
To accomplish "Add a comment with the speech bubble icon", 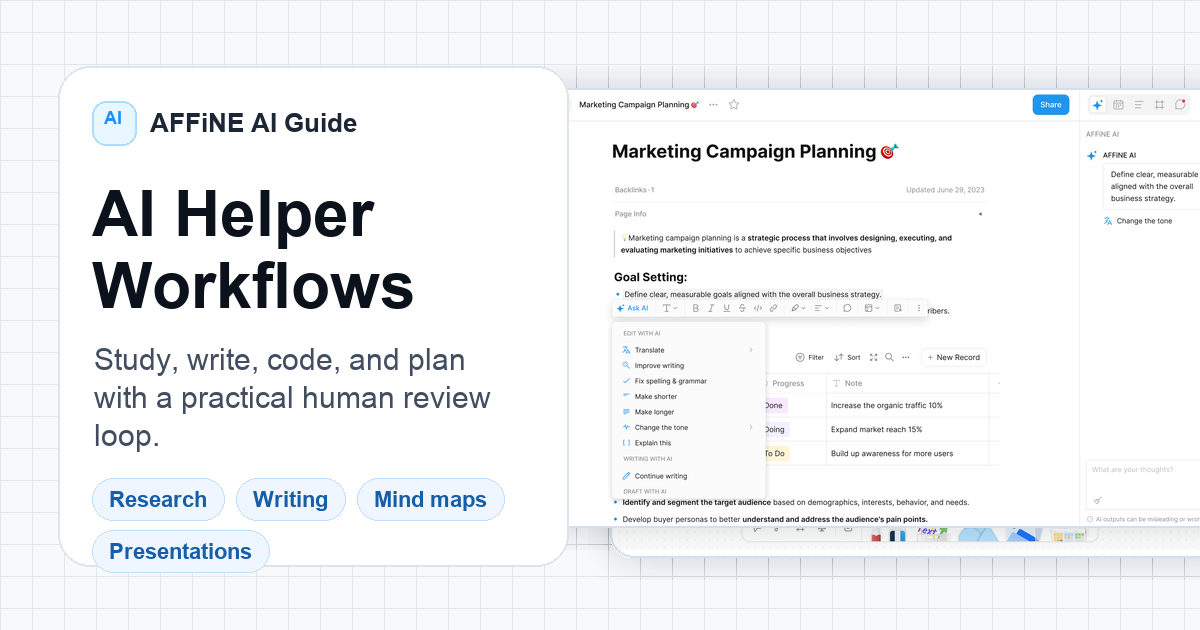I will pyautogui.click(x=847, y=308).
